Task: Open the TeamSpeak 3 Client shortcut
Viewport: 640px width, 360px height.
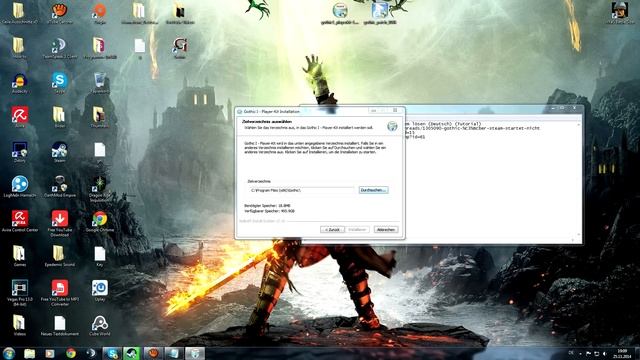Action: (x=60, y=48)
